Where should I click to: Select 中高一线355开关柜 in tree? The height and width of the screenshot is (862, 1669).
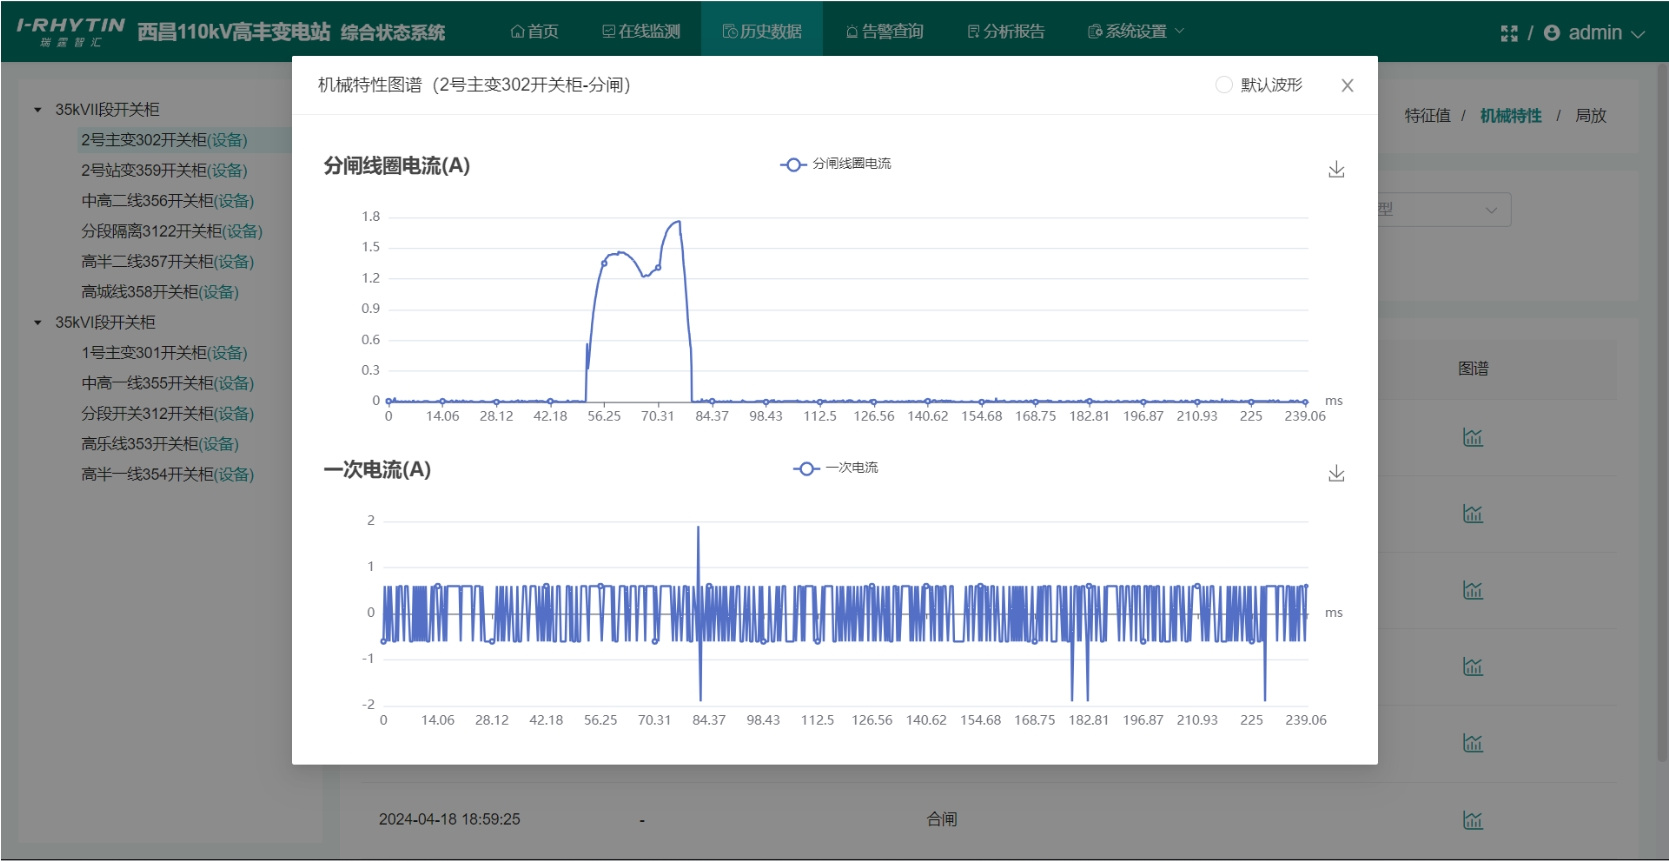[x=168, y=383]
